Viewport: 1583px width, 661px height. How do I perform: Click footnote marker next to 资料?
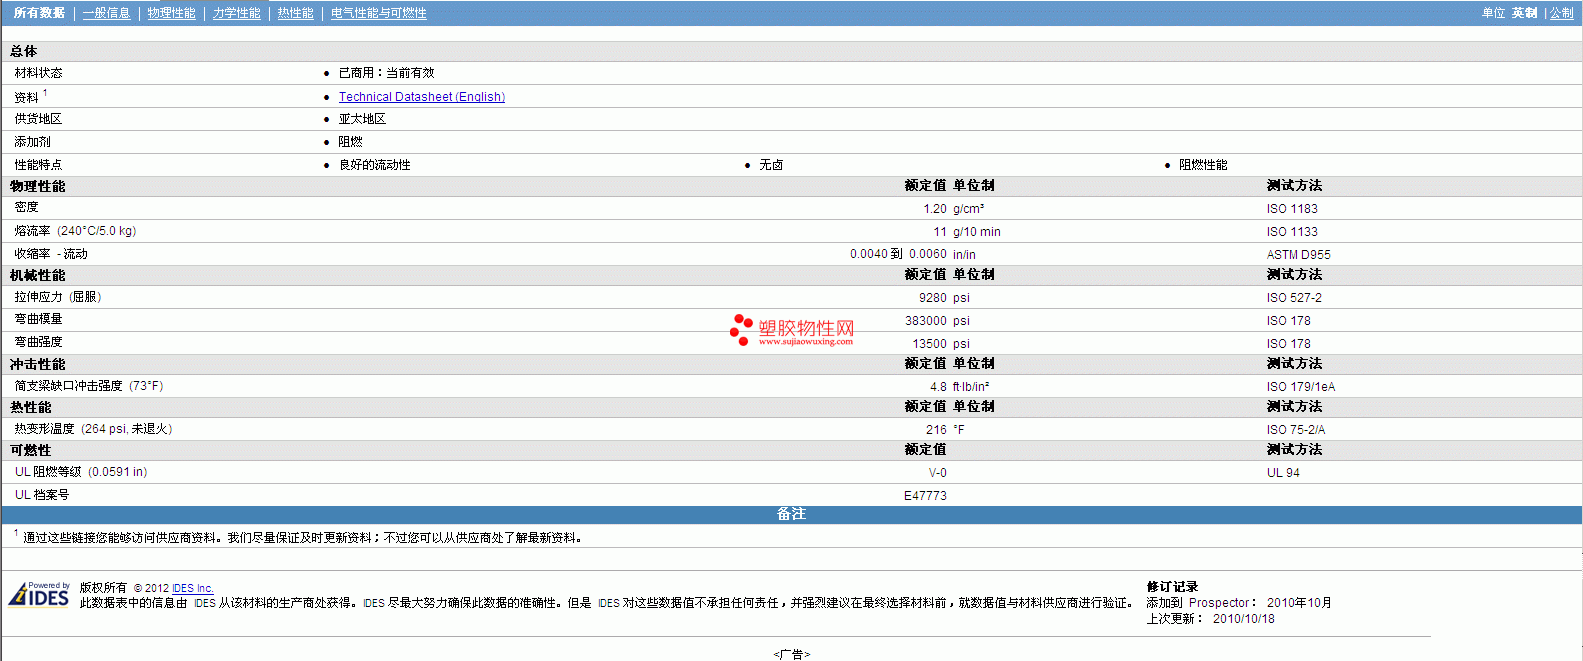[x=45, y=93]
